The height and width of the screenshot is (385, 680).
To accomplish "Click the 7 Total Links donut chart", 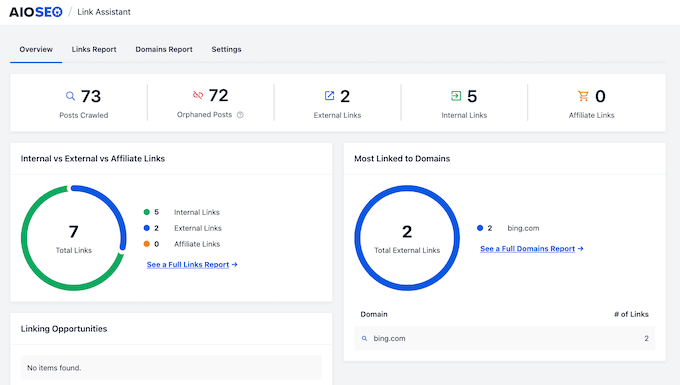I will (x=74, y=238).
